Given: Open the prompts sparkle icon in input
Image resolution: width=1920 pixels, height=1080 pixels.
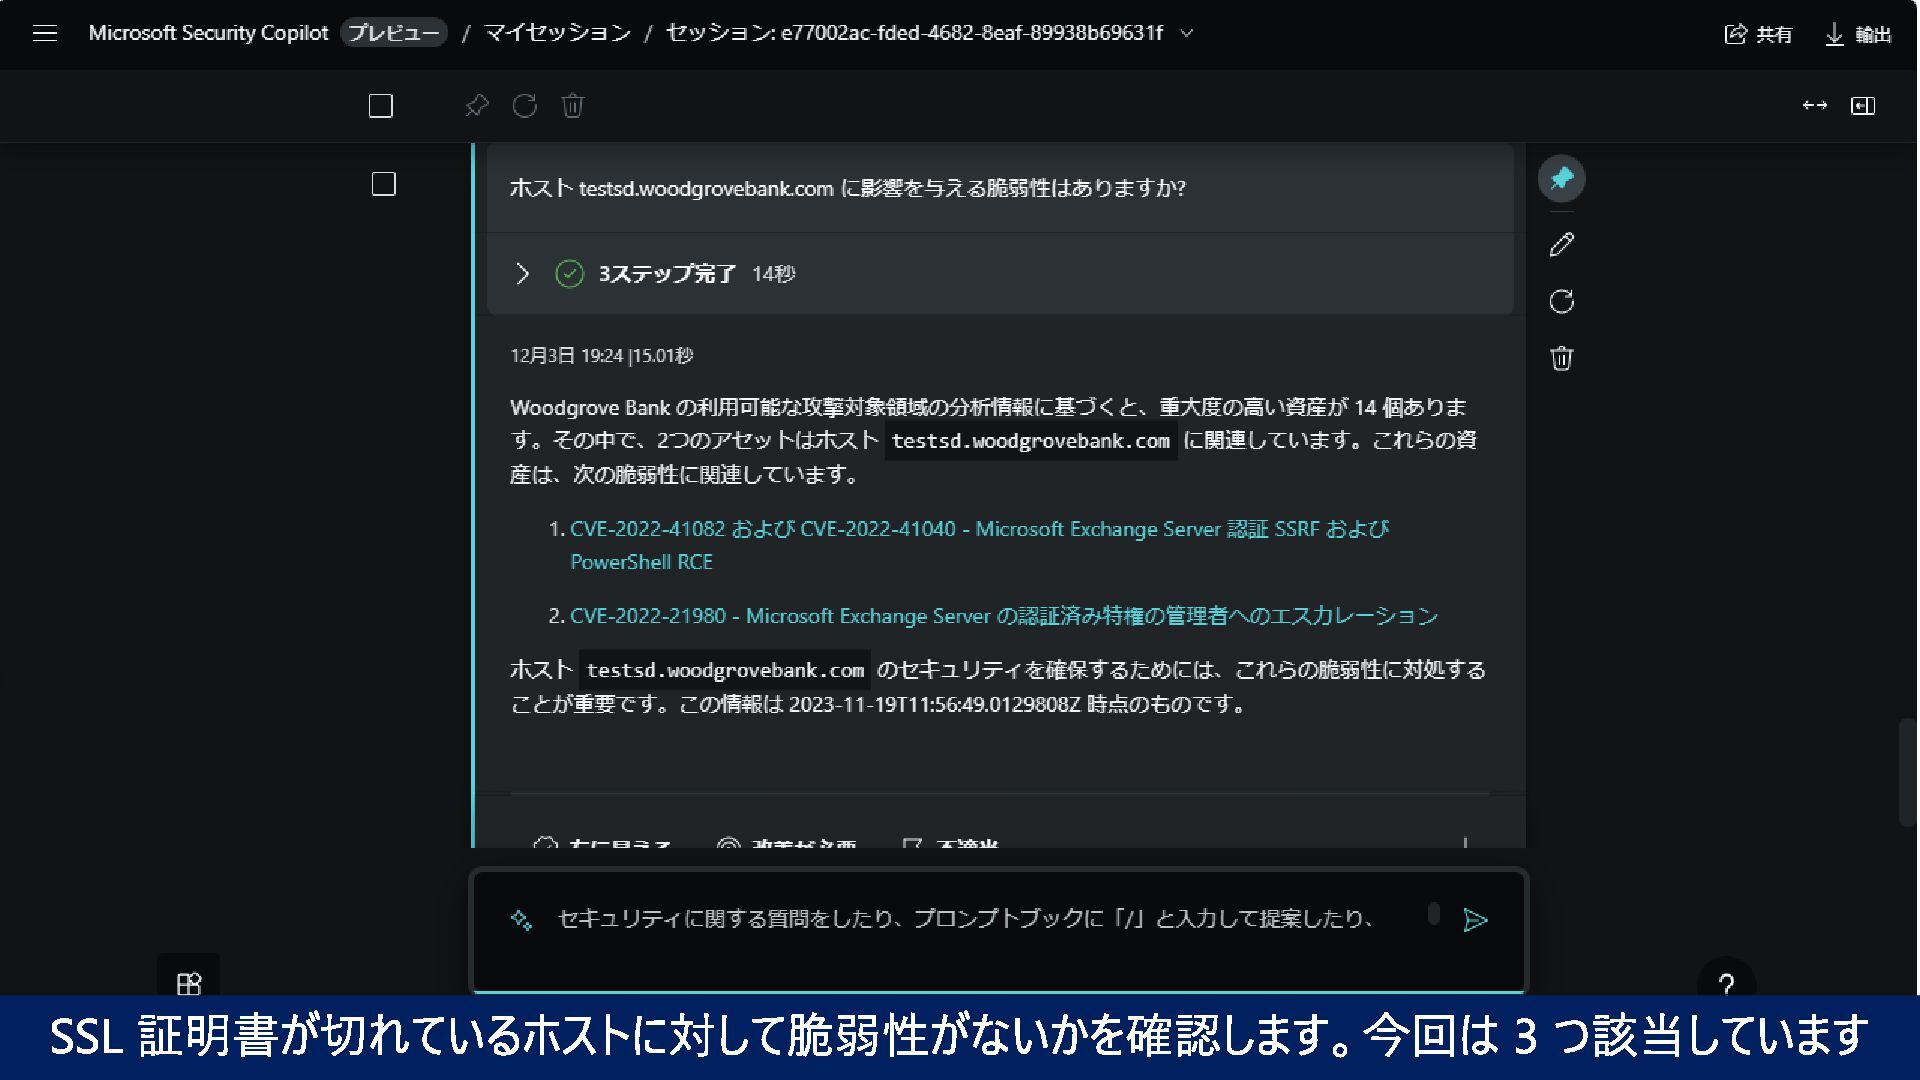Looking at the screenshot, I should coord(521,920).
